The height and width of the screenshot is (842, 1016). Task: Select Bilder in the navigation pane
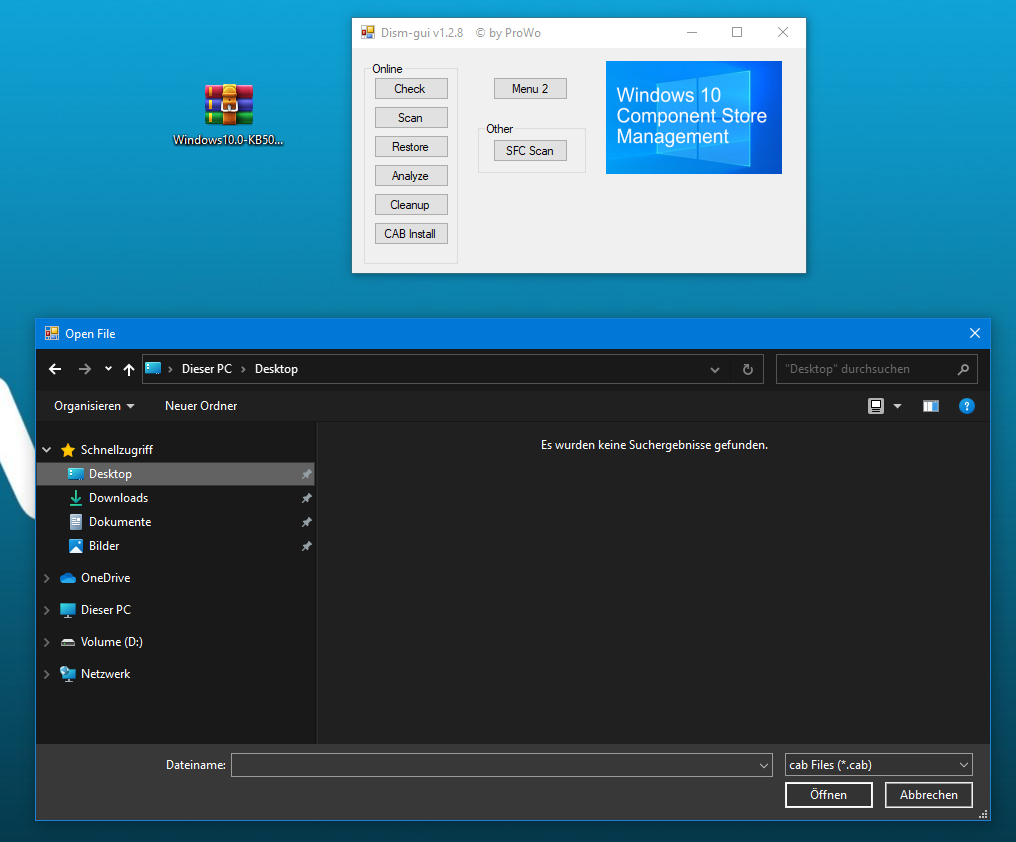(x=176, y=546)
